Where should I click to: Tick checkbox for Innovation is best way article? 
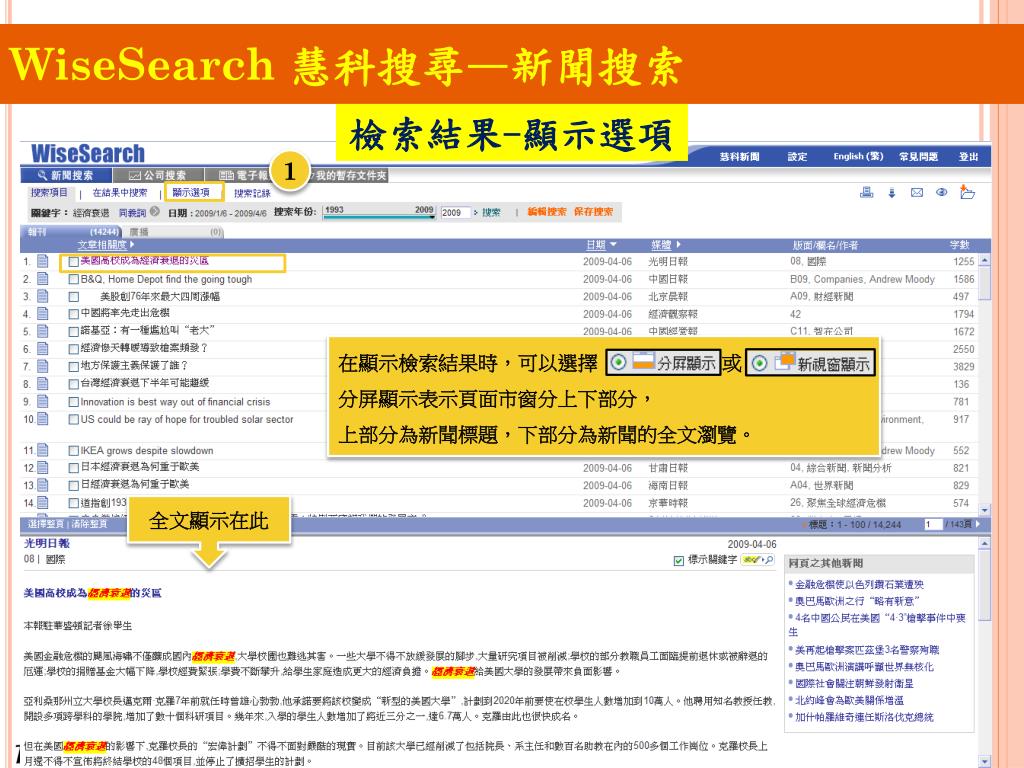74,402
